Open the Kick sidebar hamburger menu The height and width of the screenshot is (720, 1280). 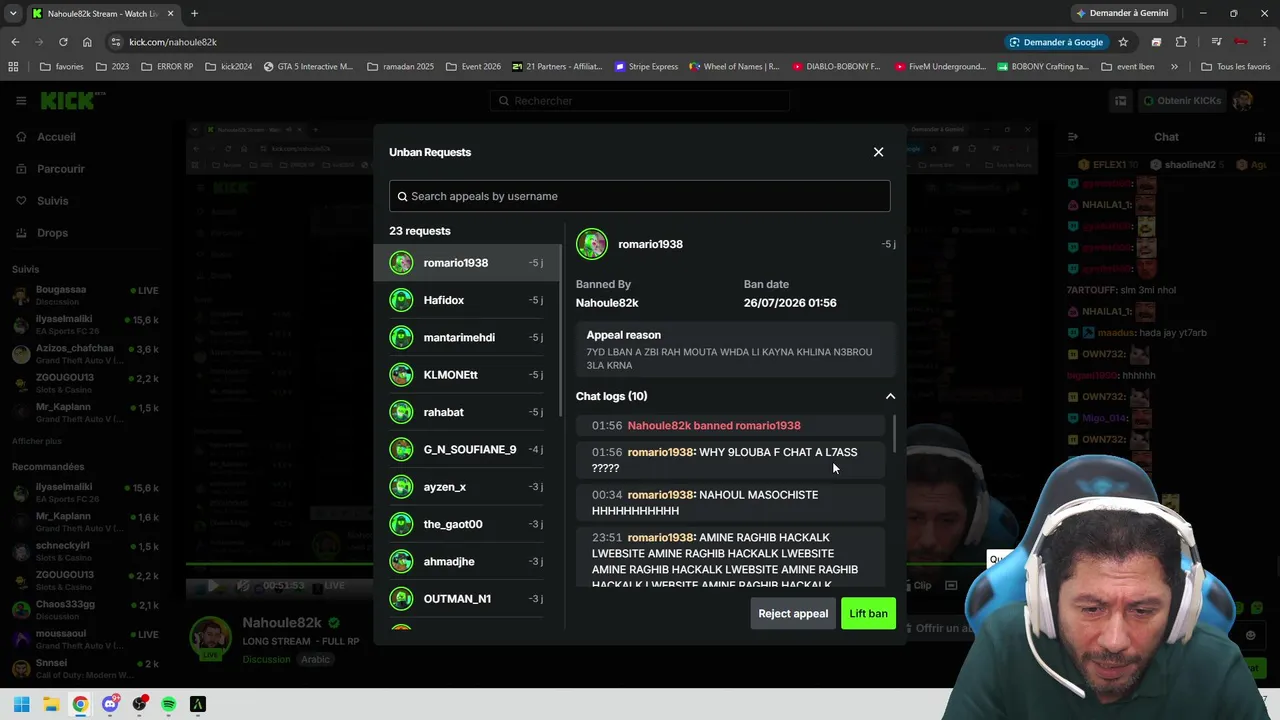tap(20, 100)
